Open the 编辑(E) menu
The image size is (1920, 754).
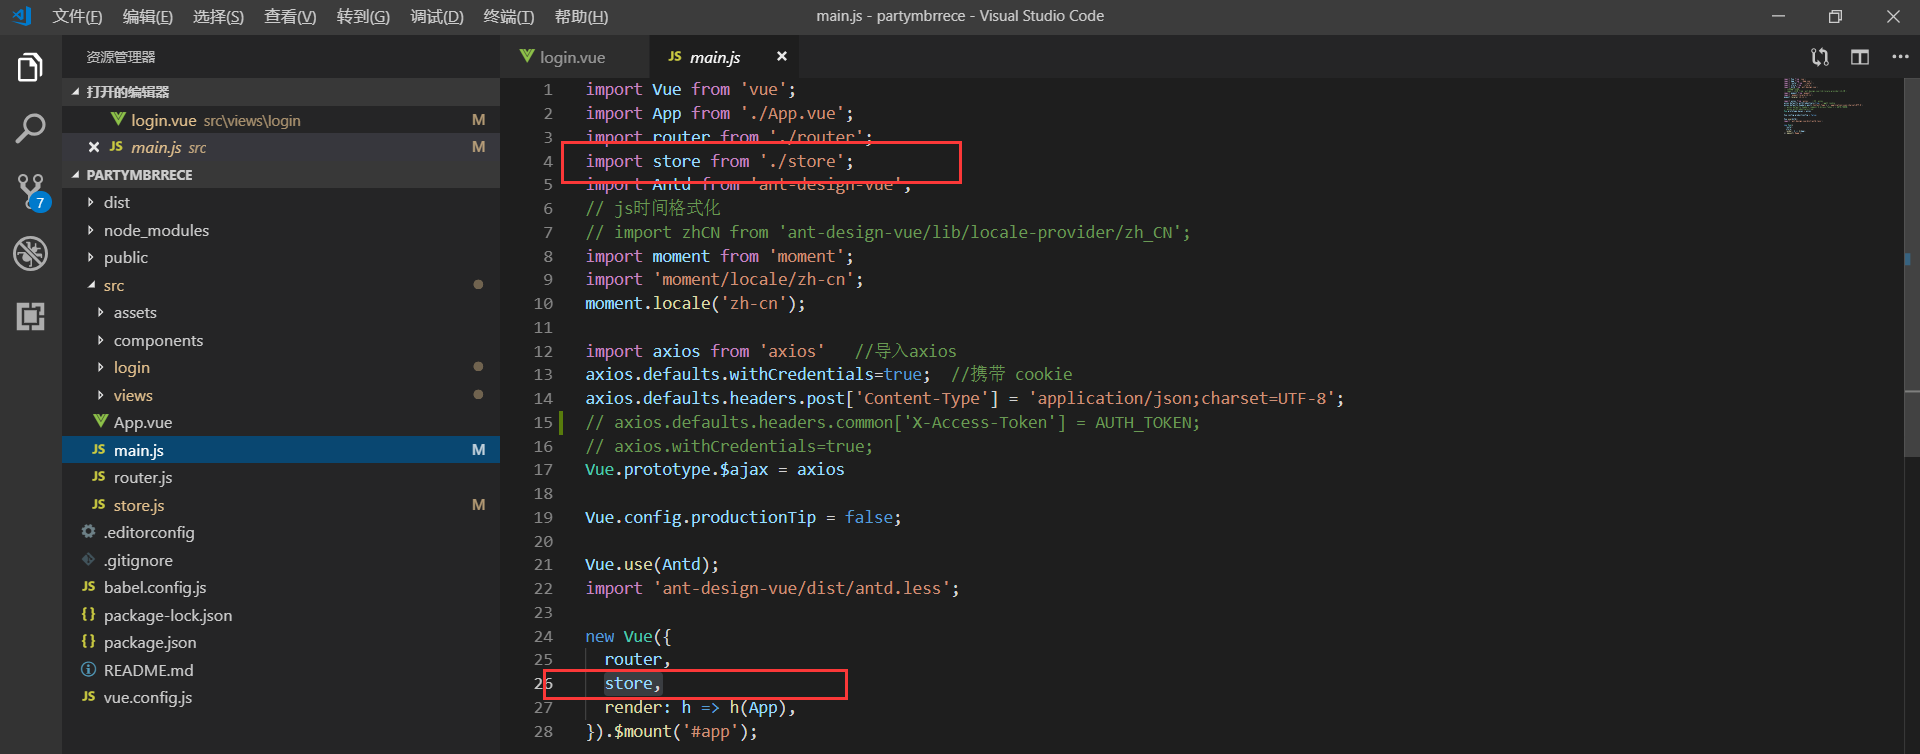pyautogui.click(x=148, y=16)
